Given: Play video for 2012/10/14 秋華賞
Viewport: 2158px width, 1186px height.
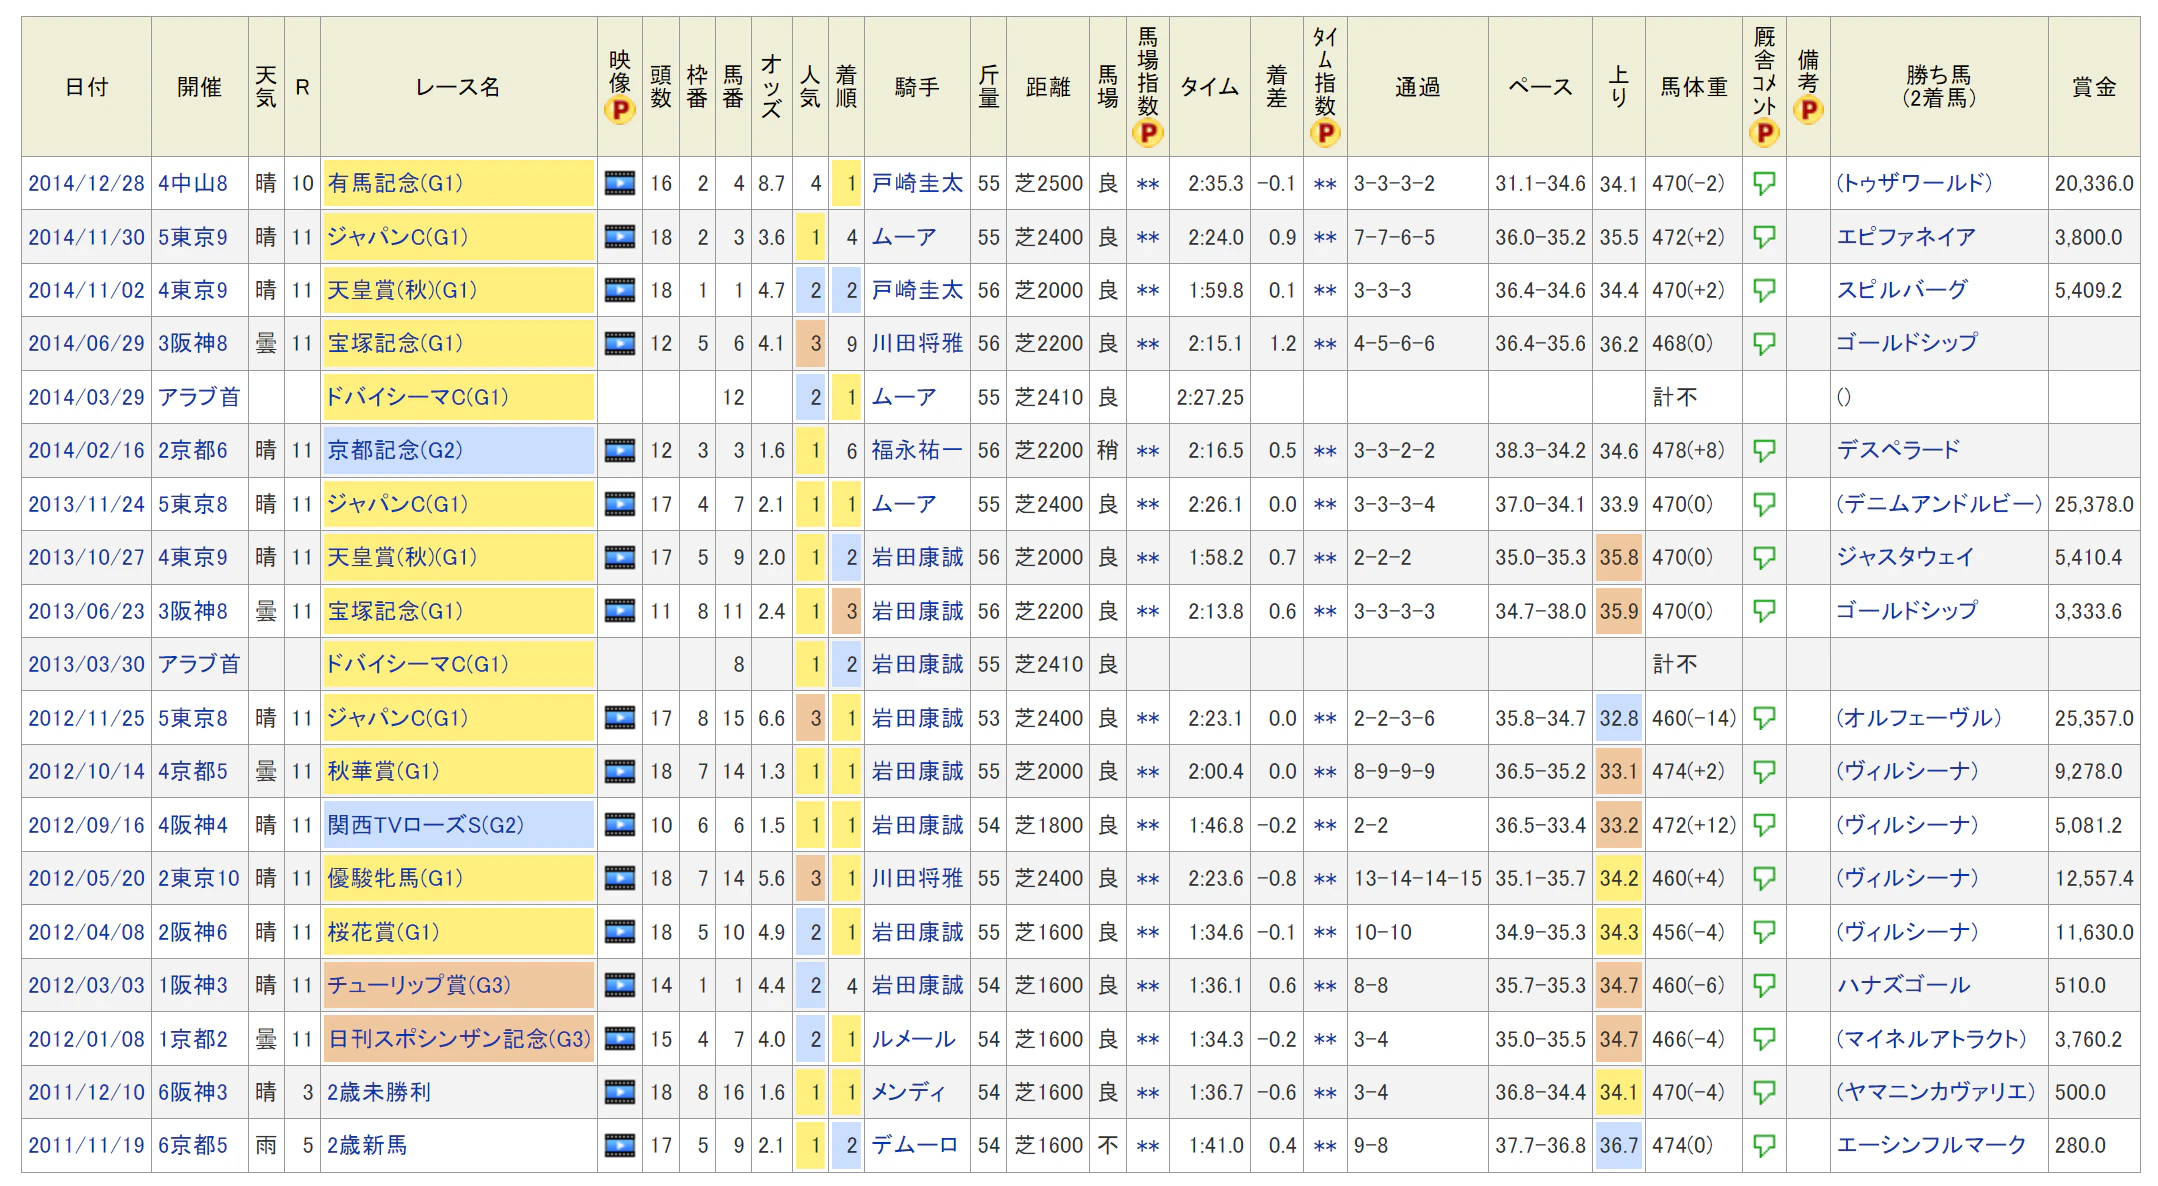Looking at the screenshot, I should 620,772.
